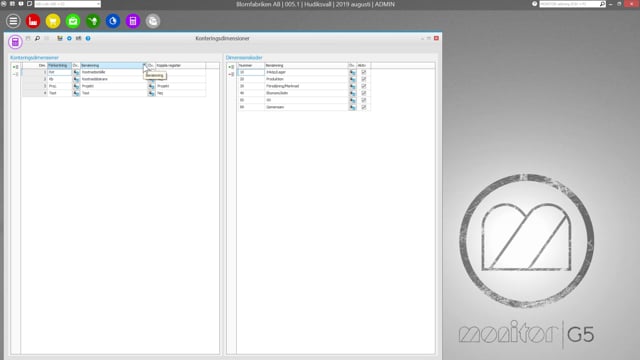Viewport: 640px width, 360px height.
Task: Open translation icon after Benämning 'Projekt'
Action: pyautogui.click(x=151, y=86)
